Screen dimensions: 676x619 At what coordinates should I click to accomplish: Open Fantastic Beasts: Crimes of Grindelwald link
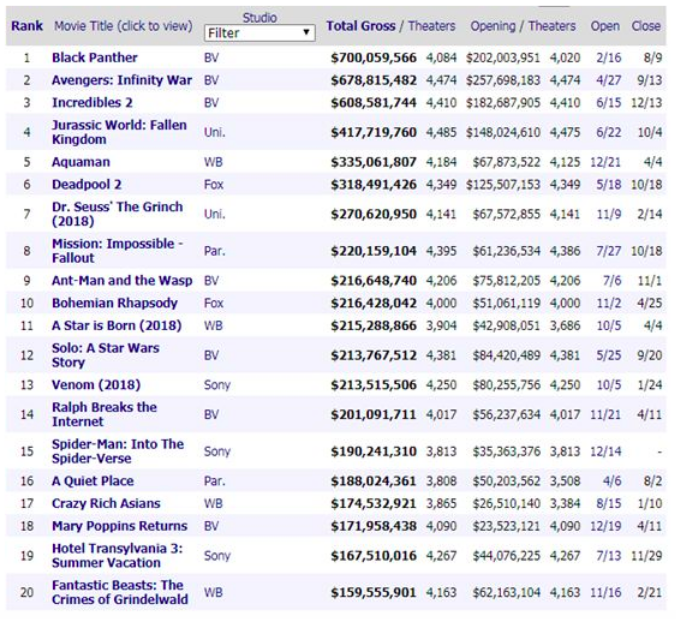pos(120,592)
